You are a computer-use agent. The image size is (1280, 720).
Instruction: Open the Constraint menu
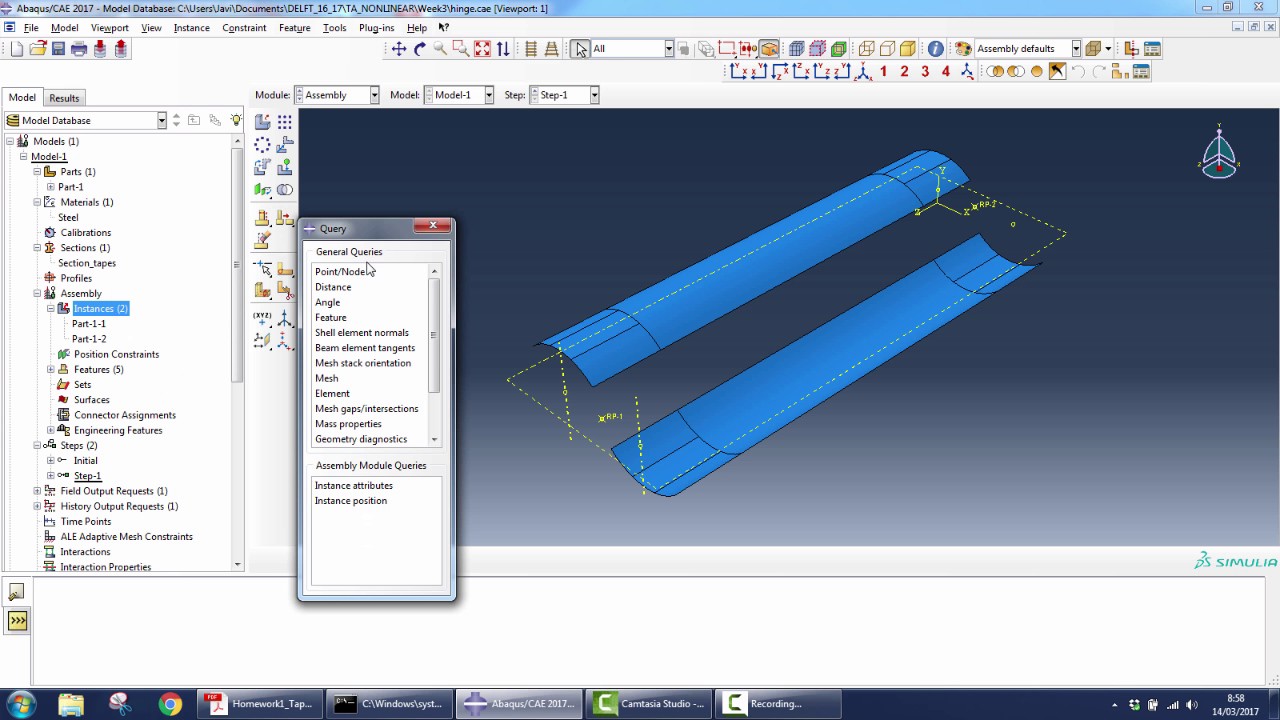244,28
